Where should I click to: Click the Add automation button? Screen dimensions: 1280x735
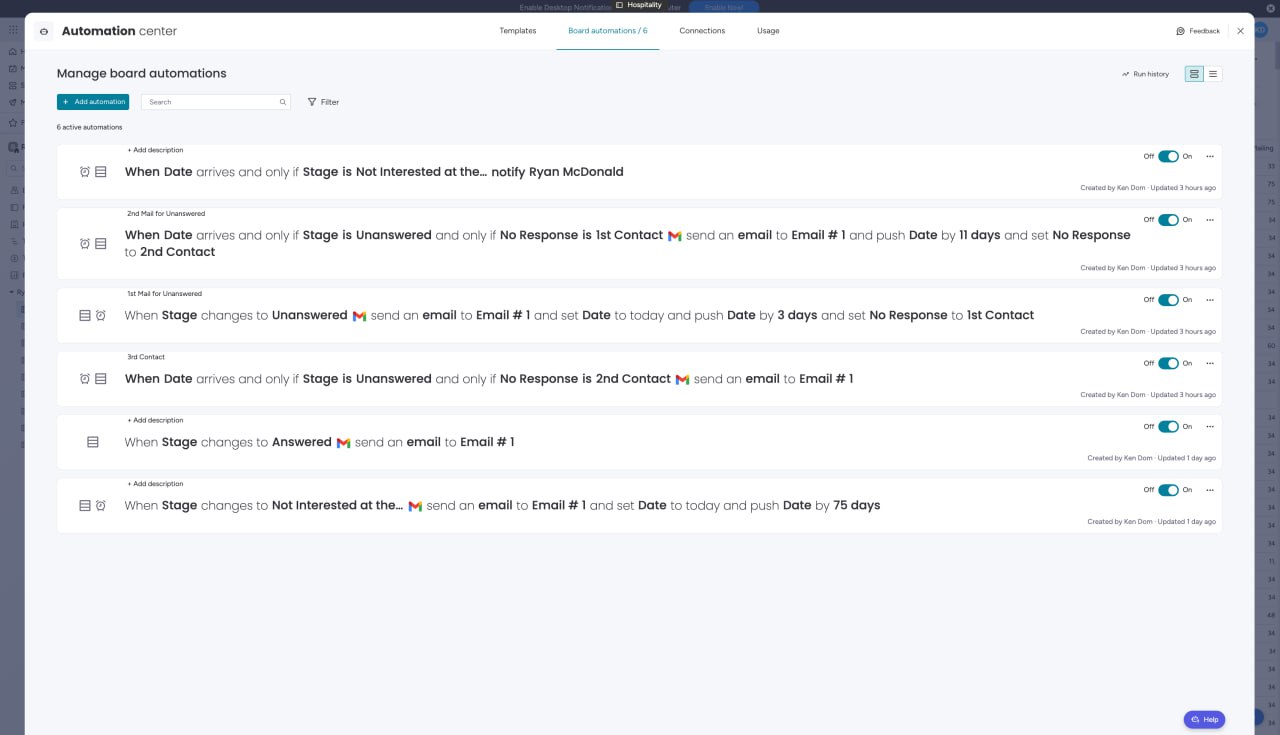point(93,102)
